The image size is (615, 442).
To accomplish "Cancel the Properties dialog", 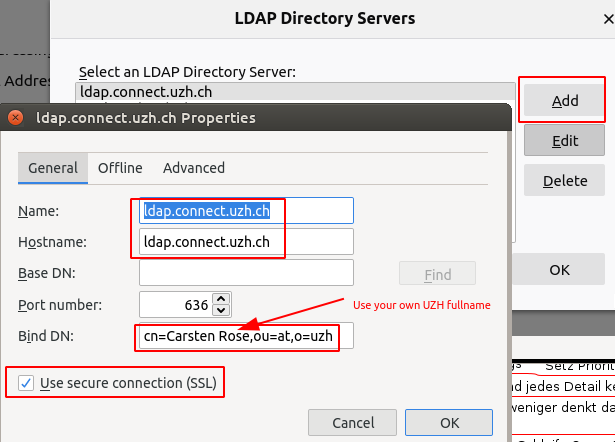I will 352,422.
